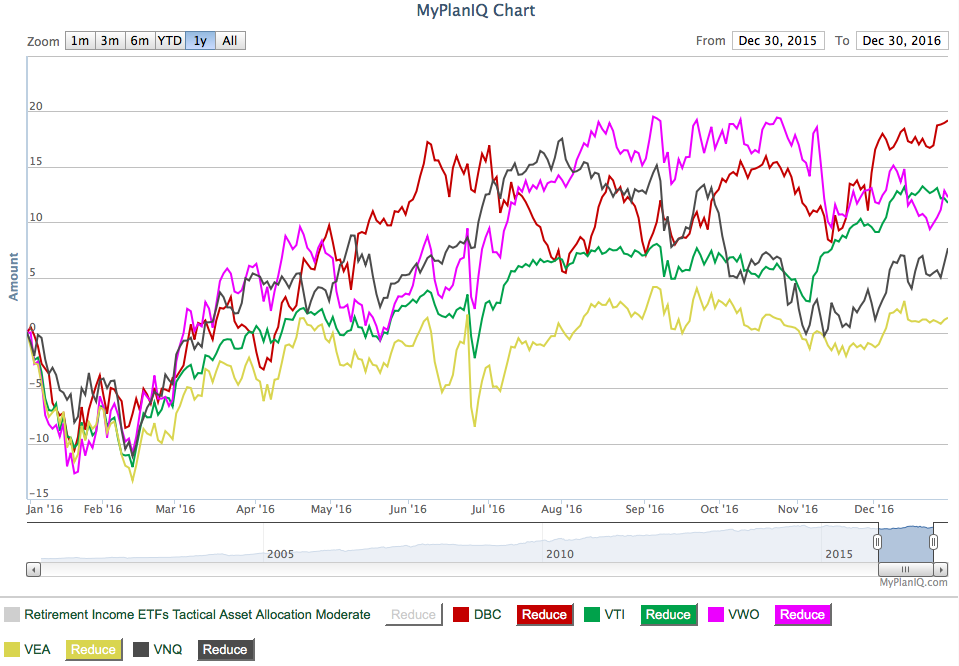Toggle Retirement Income ETFs Tactical legend item
The width and height of the screenshot is (959, 666).
197,615
